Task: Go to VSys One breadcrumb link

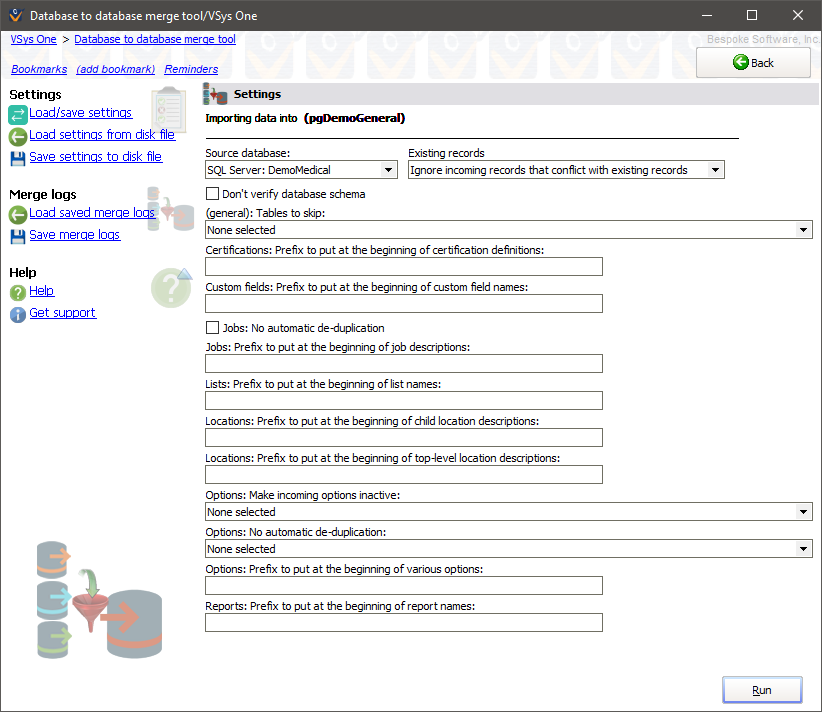Action: pos(33,39)
